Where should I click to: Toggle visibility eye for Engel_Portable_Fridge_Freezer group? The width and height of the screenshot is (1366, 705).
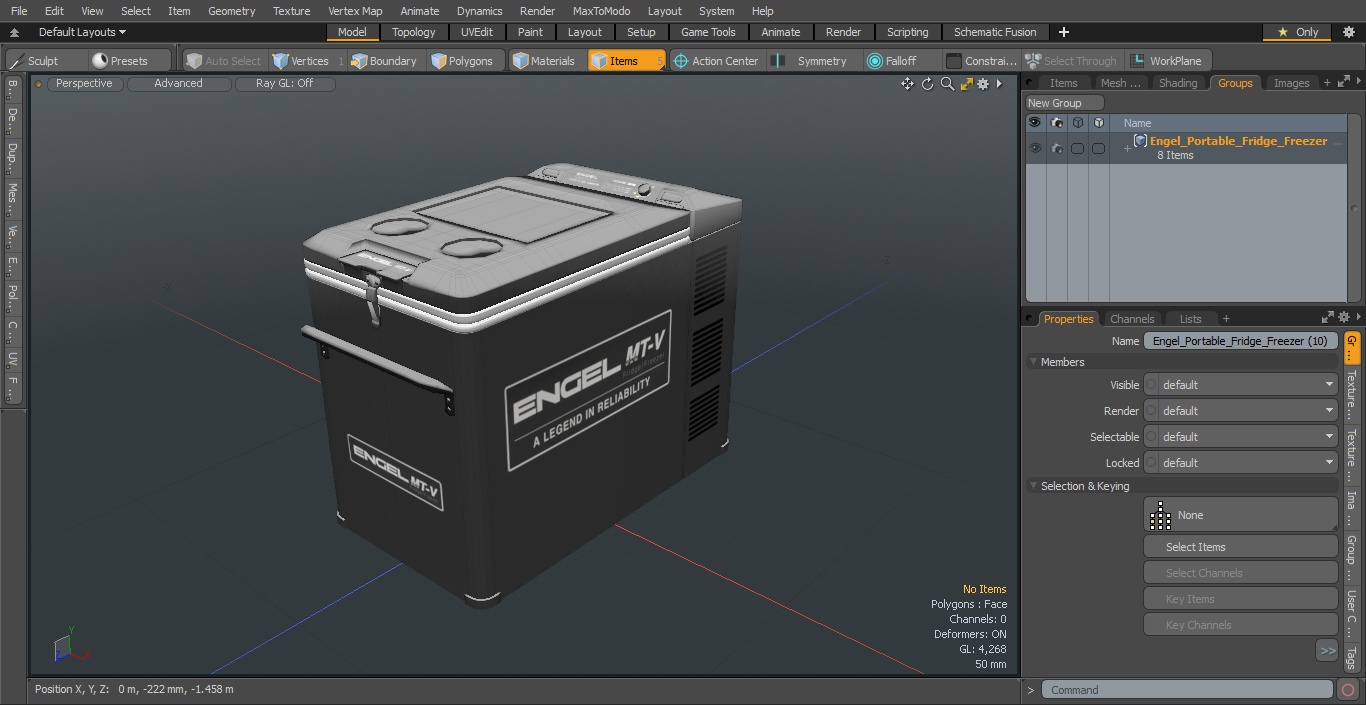1034,148
